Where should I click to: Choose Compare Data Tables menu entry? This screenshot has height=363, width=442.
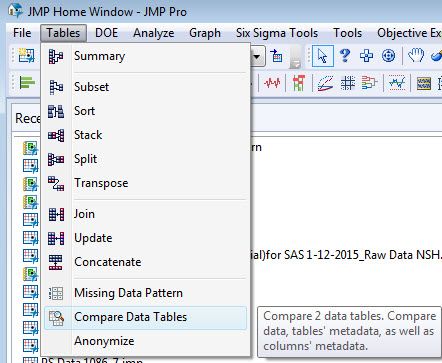click(145, 317)
